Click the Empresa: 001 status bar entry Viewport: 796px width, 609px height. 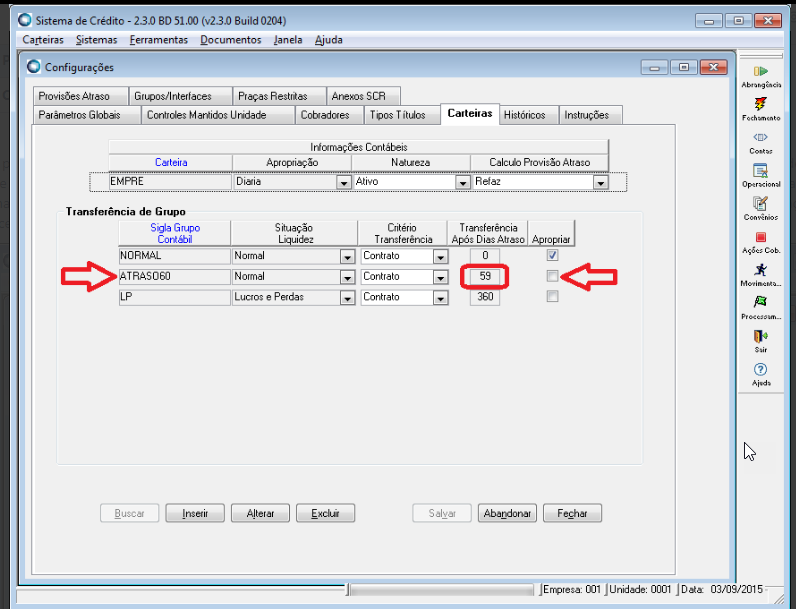[x=572, y=590]
